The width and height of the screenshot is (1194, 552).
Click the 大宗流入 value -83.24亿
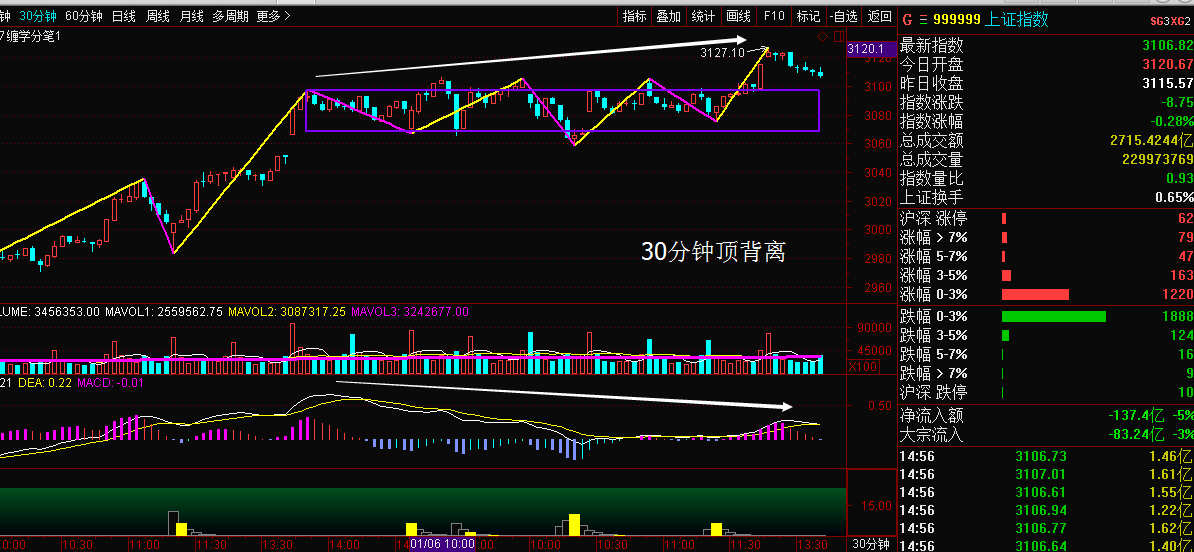point(1135,436)
